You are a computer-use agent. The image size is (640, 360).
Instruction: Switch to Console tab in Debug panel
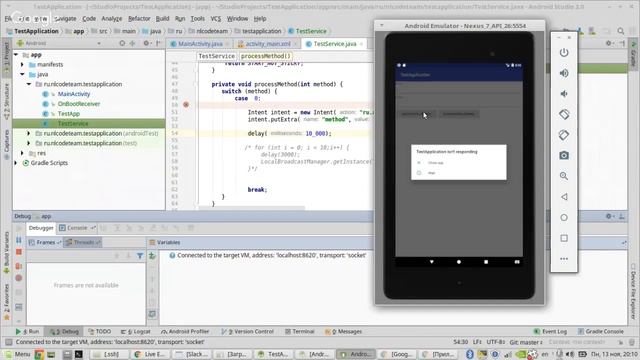click(77, 228)
